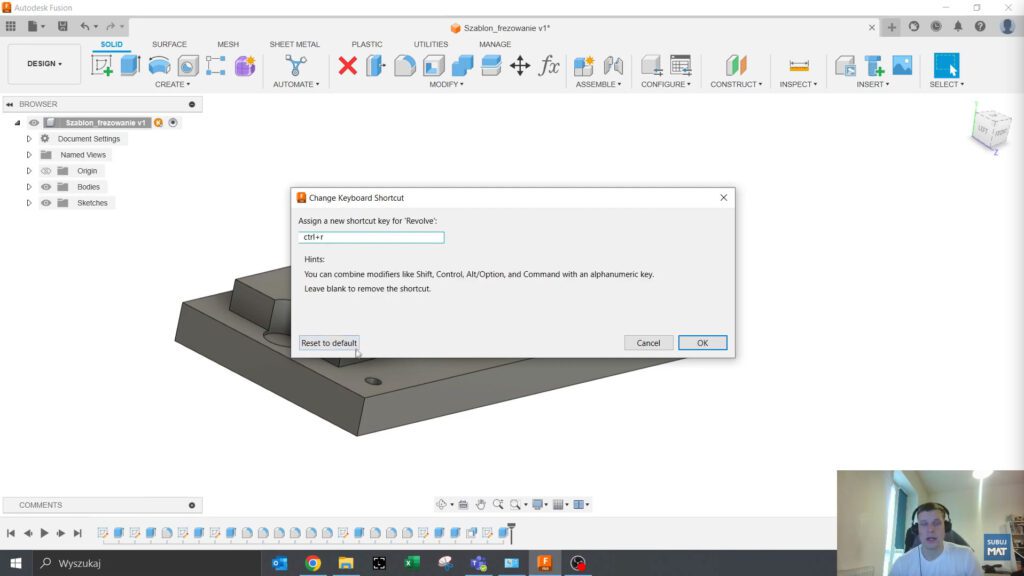Screen dimensions: 1024x576
Task: Expand the Bodies tree item
Action: coord(29,187)
